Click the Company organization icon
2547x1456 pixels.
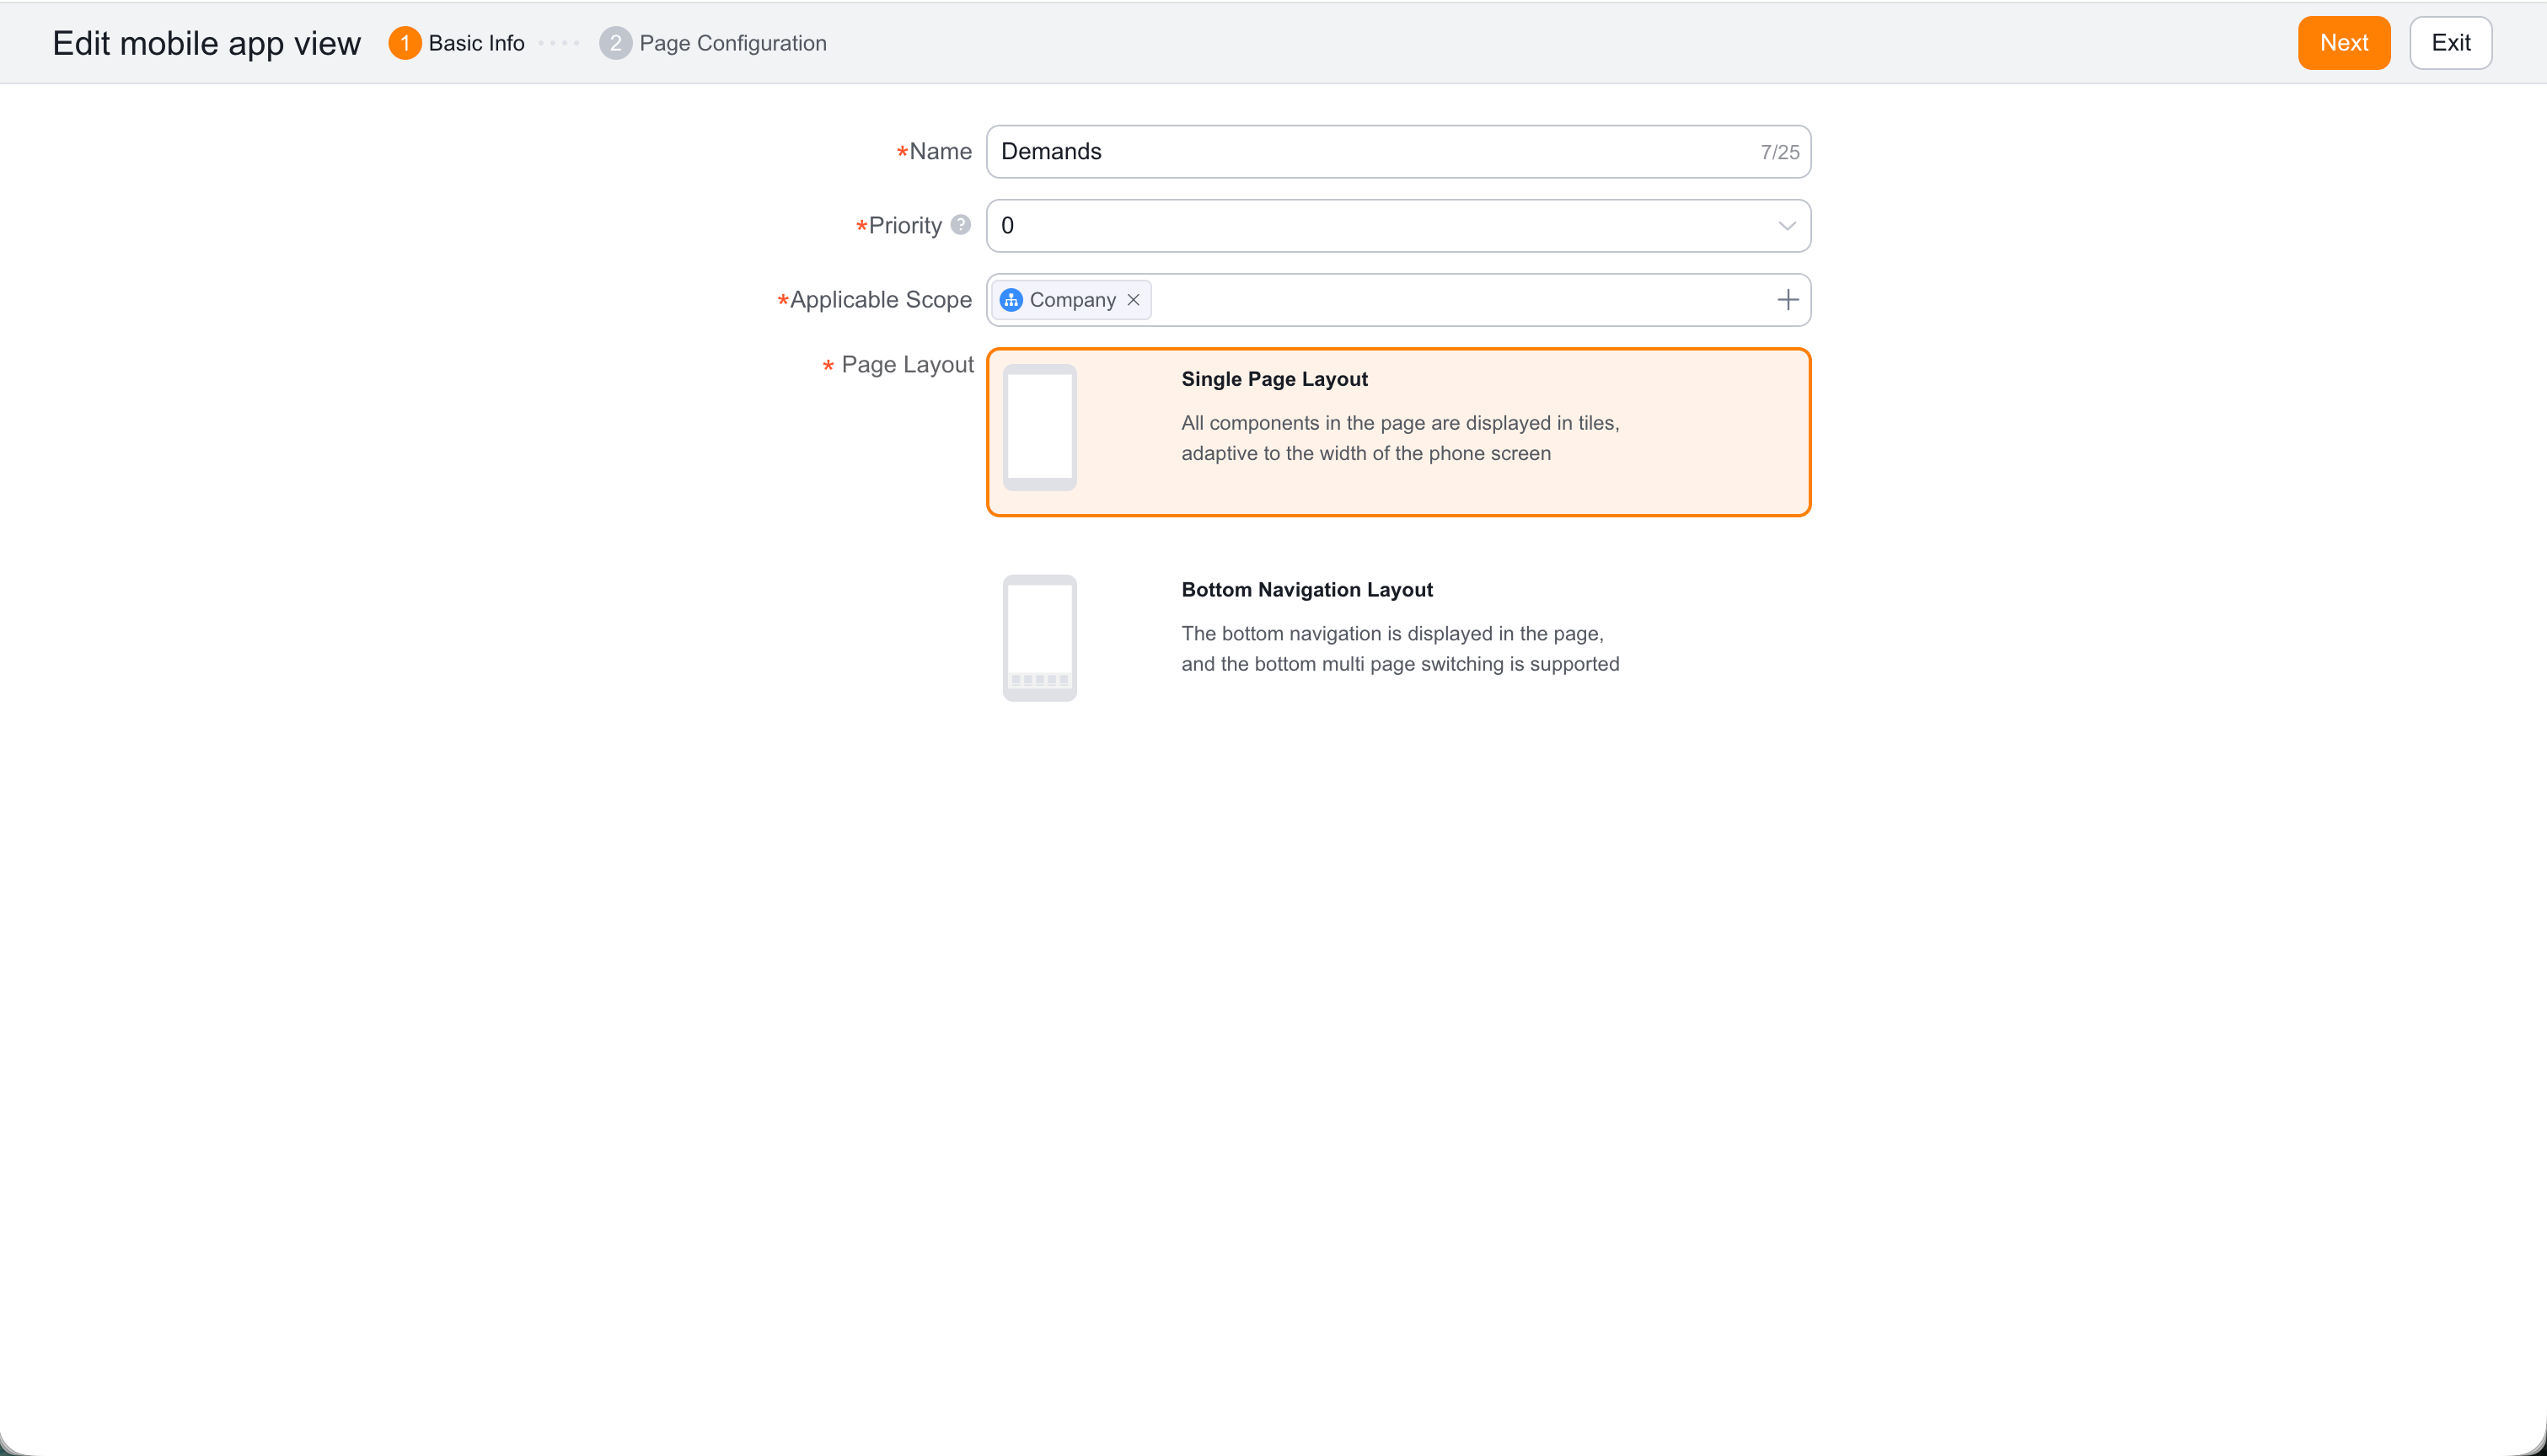point(1011,300)
